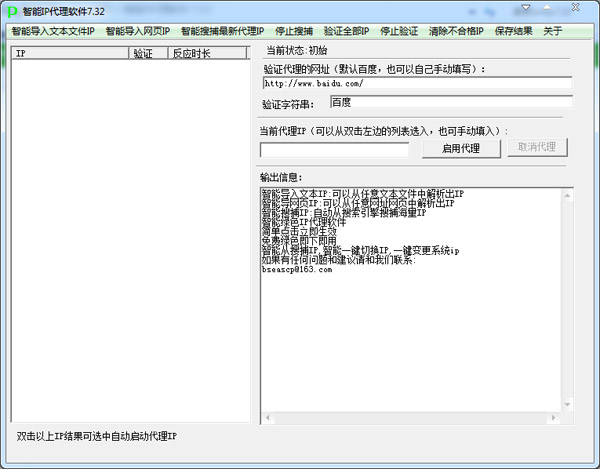
Task: Open 智能导入网页IP menu
Action: [138, 31]
